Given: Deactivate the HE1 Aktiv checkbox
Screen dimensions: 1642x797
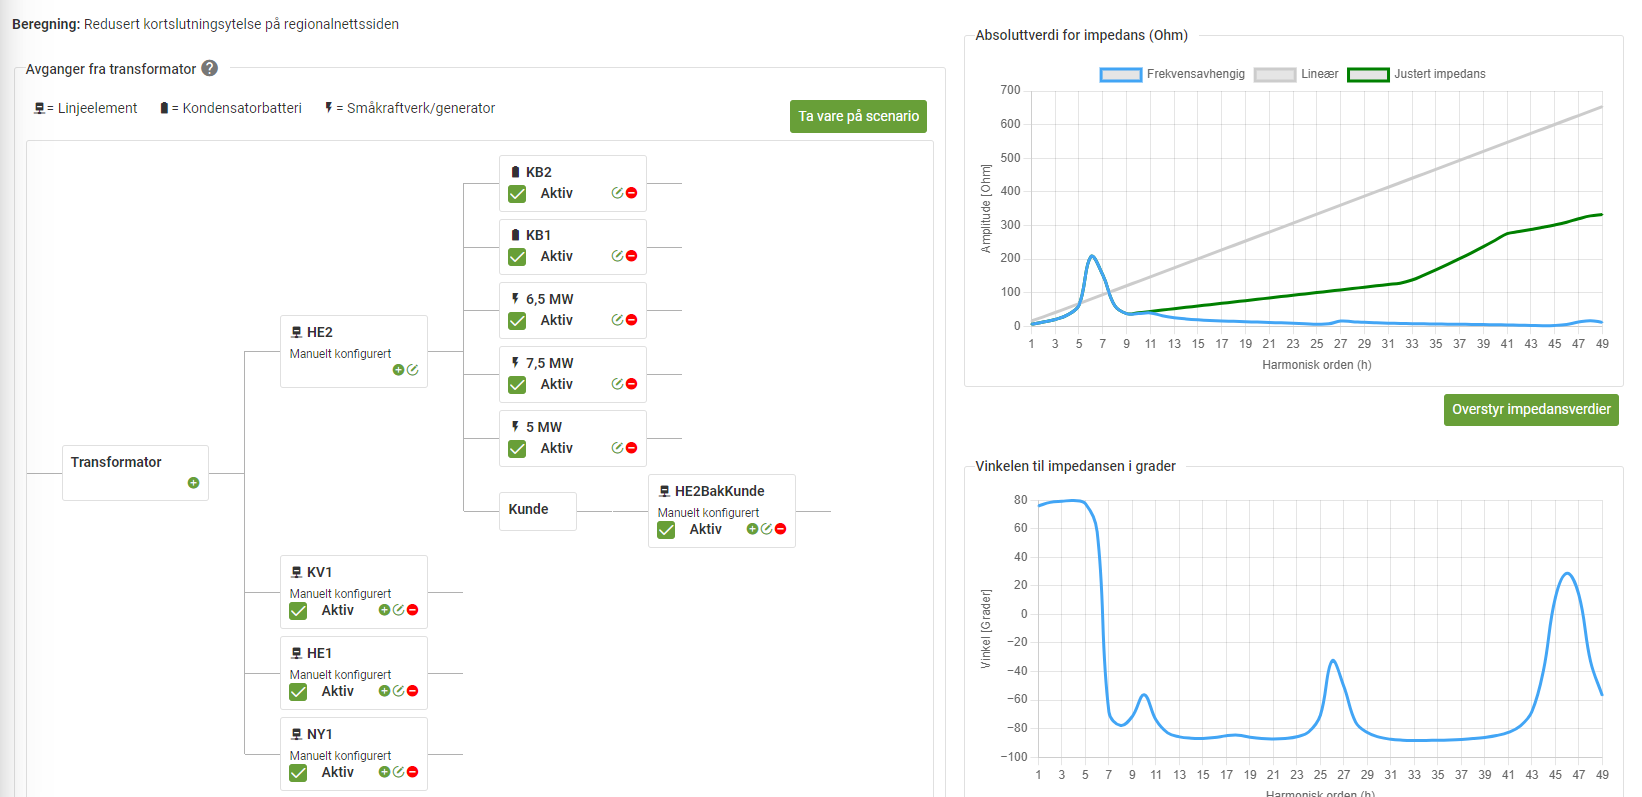Looking at the screenshot, I should tap(298, 692).
